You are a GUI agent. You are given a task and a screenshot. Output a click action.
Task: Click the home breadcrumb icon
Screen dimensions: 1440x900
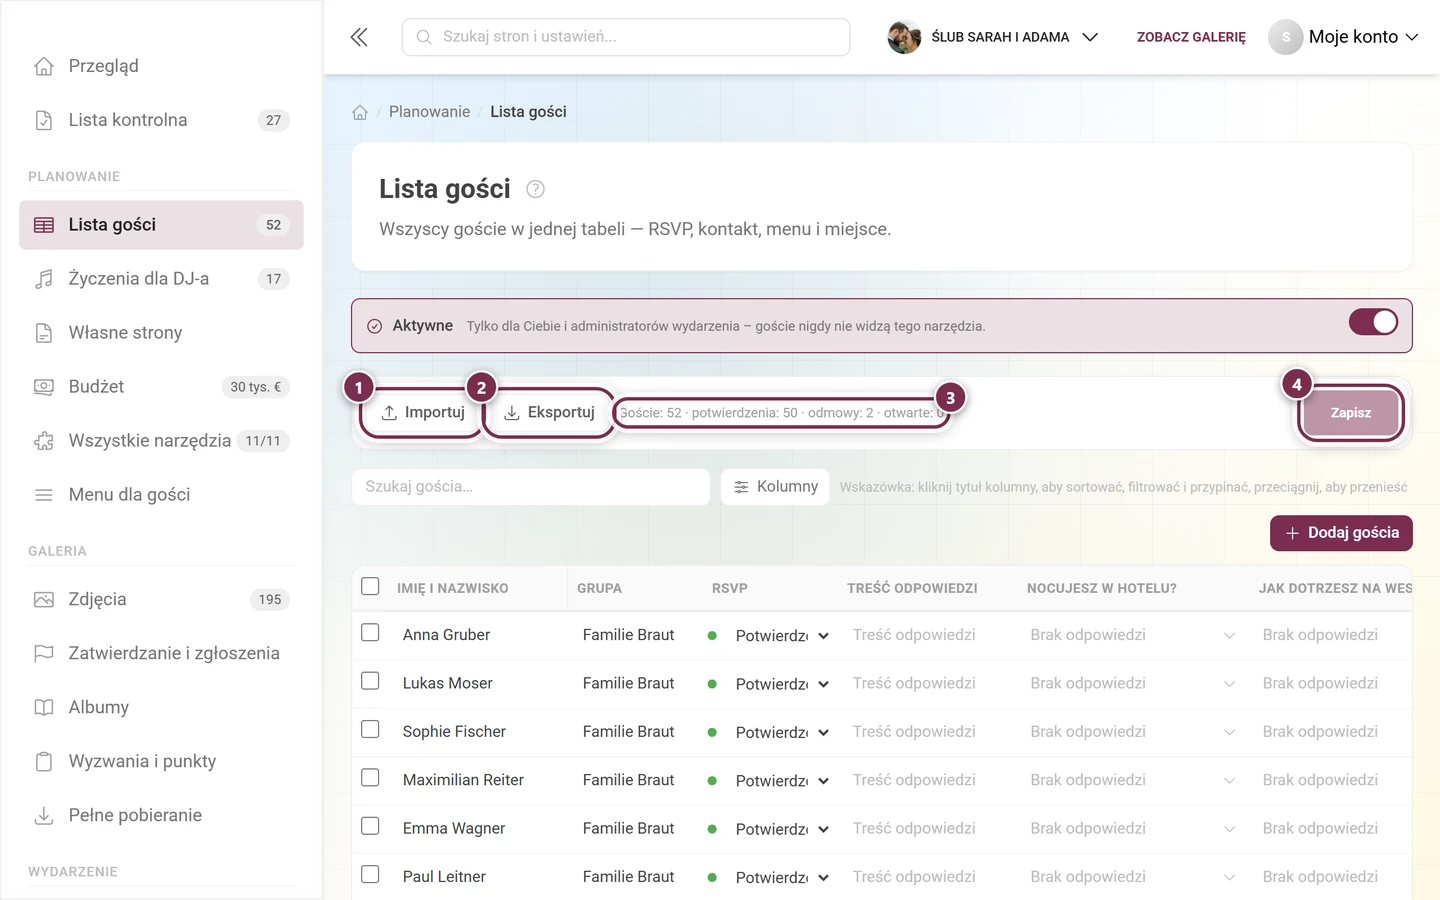(x=360, y=112)
